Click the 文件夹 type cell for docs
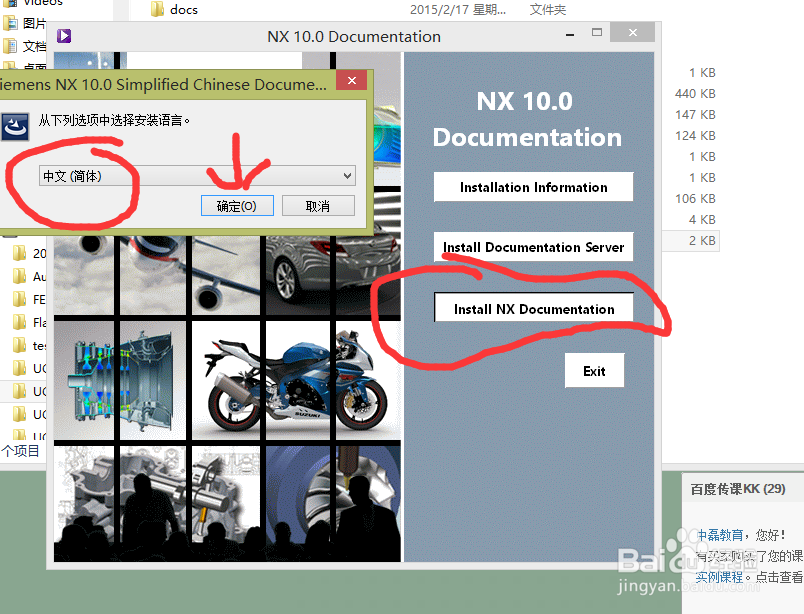 pyautogui.click(x=548, y=9)
